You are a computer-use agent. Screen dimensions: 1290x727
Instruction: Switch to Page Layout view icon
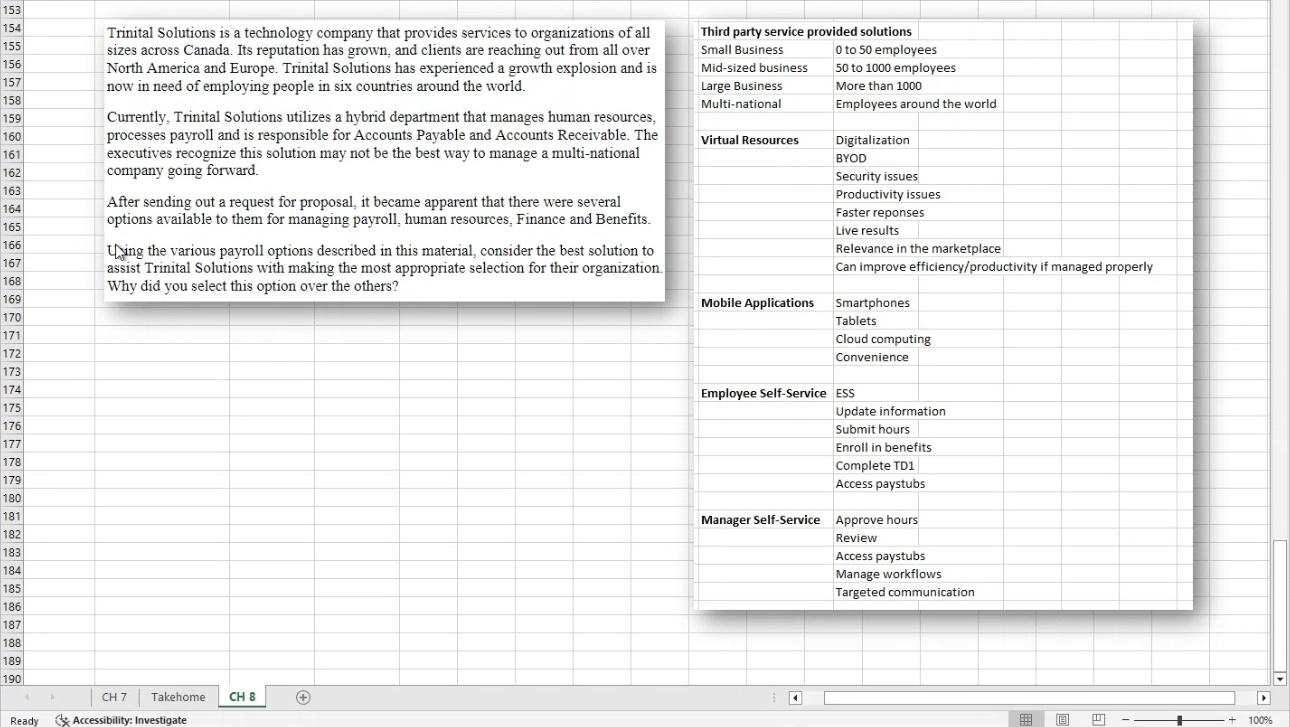point(1062,720)
